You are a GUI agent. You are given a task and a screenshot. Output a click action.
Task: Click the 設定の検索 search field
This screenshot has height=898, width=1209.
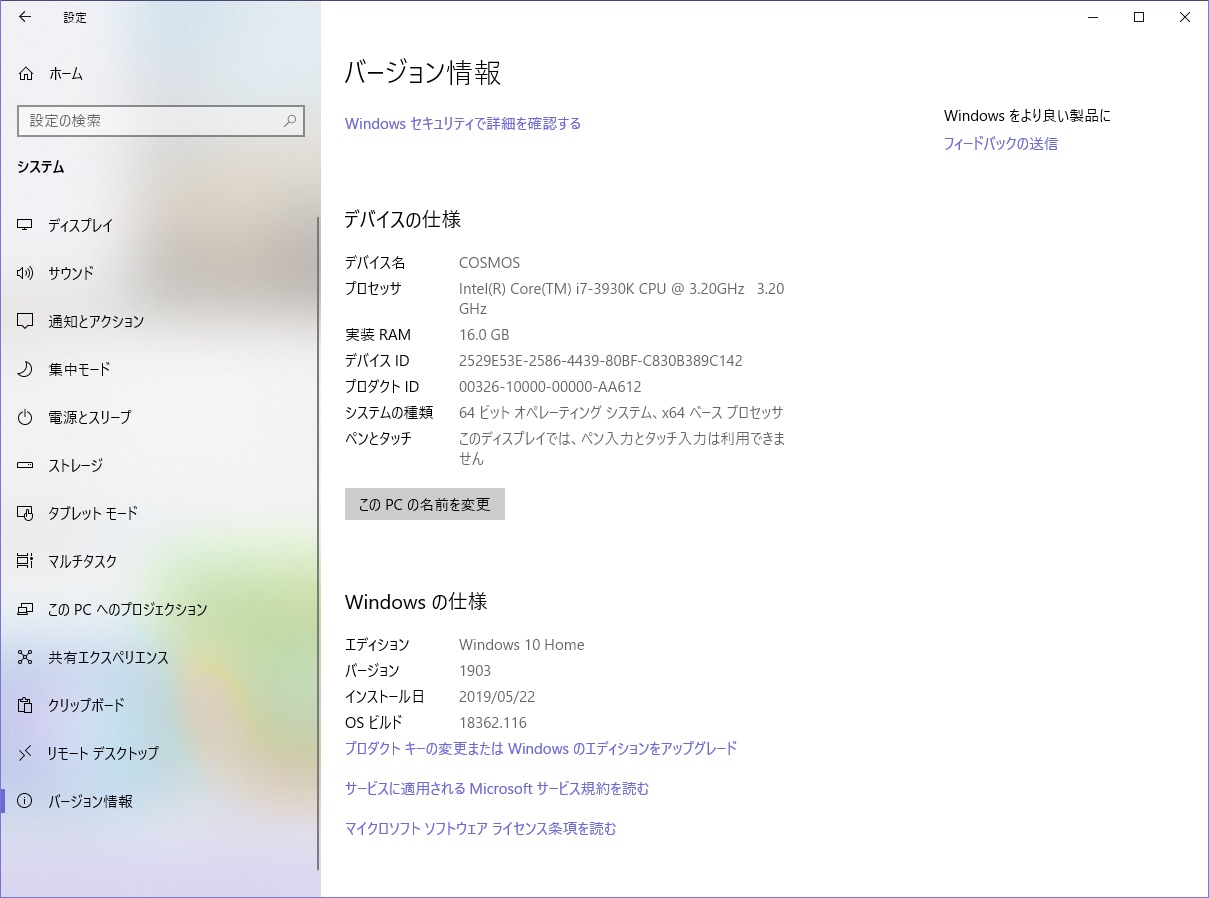161,121
